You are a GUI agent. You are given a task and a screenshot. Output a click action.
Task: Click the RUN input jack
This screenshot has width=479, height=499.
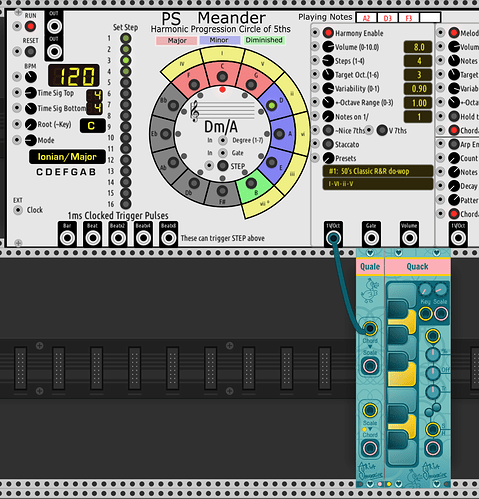click(x=17, y=26)
